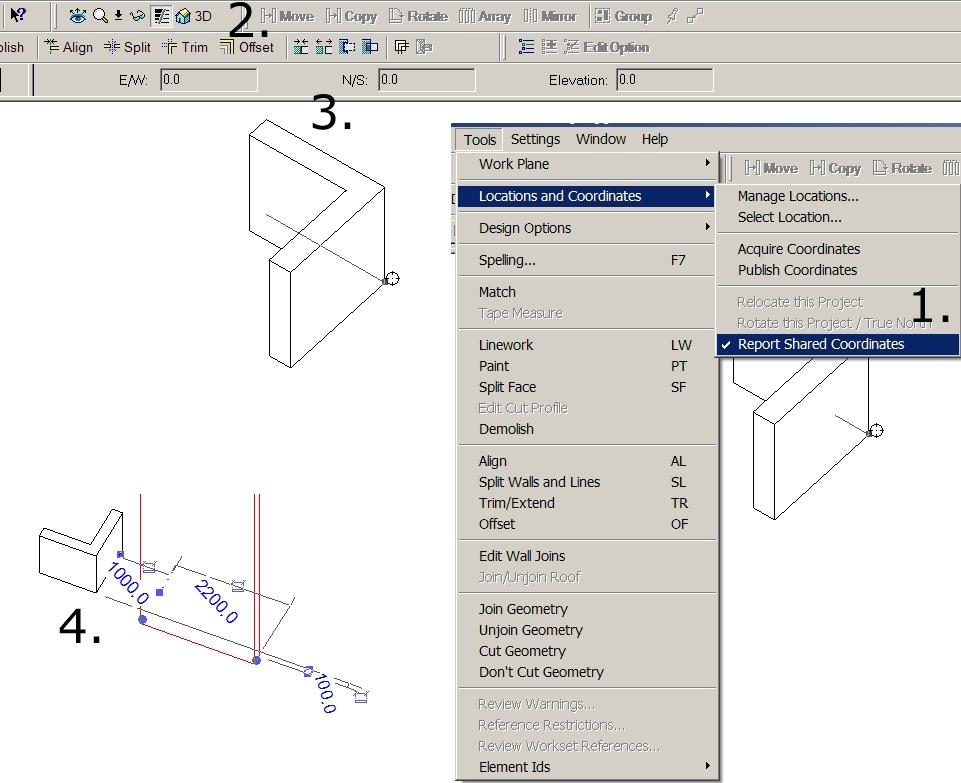Toggle the pin icon on the toolbar
Screen dimensions: 961x783
point(673,15)
